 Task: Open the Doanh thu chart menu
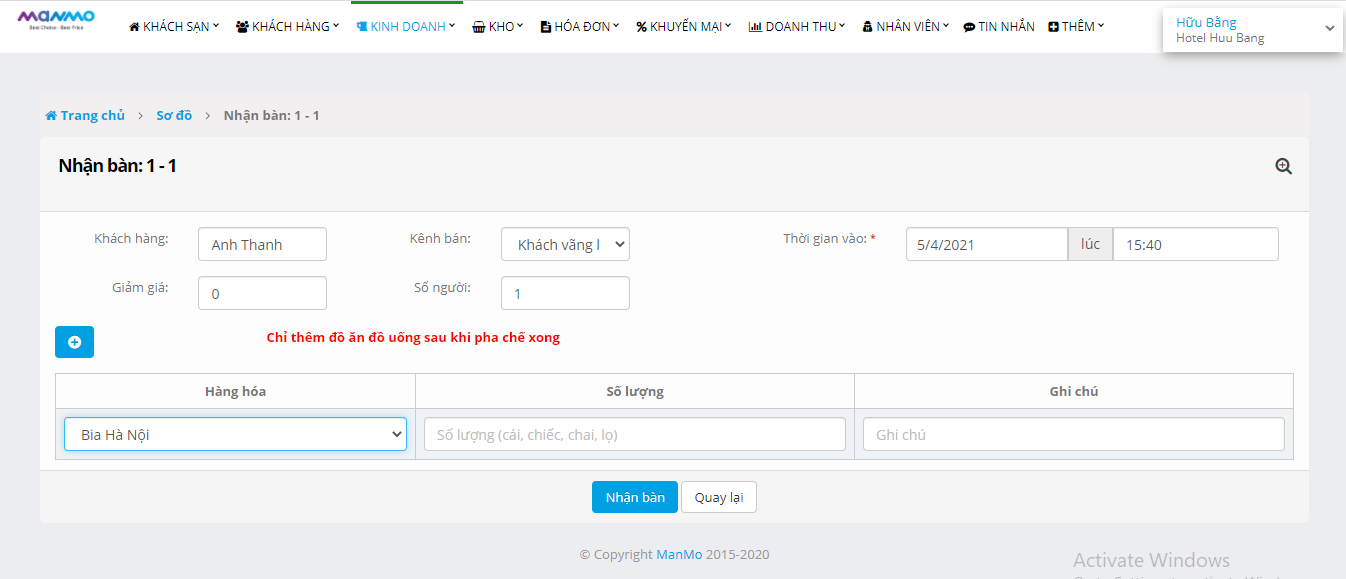(796, 27)
